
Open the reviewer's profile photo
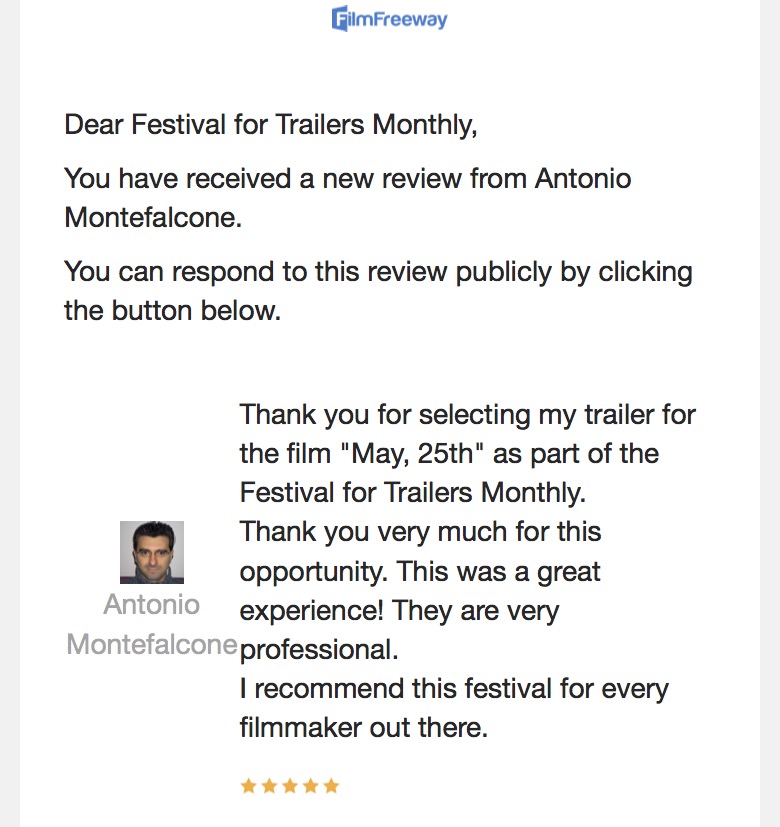click(x=152, y=552)
